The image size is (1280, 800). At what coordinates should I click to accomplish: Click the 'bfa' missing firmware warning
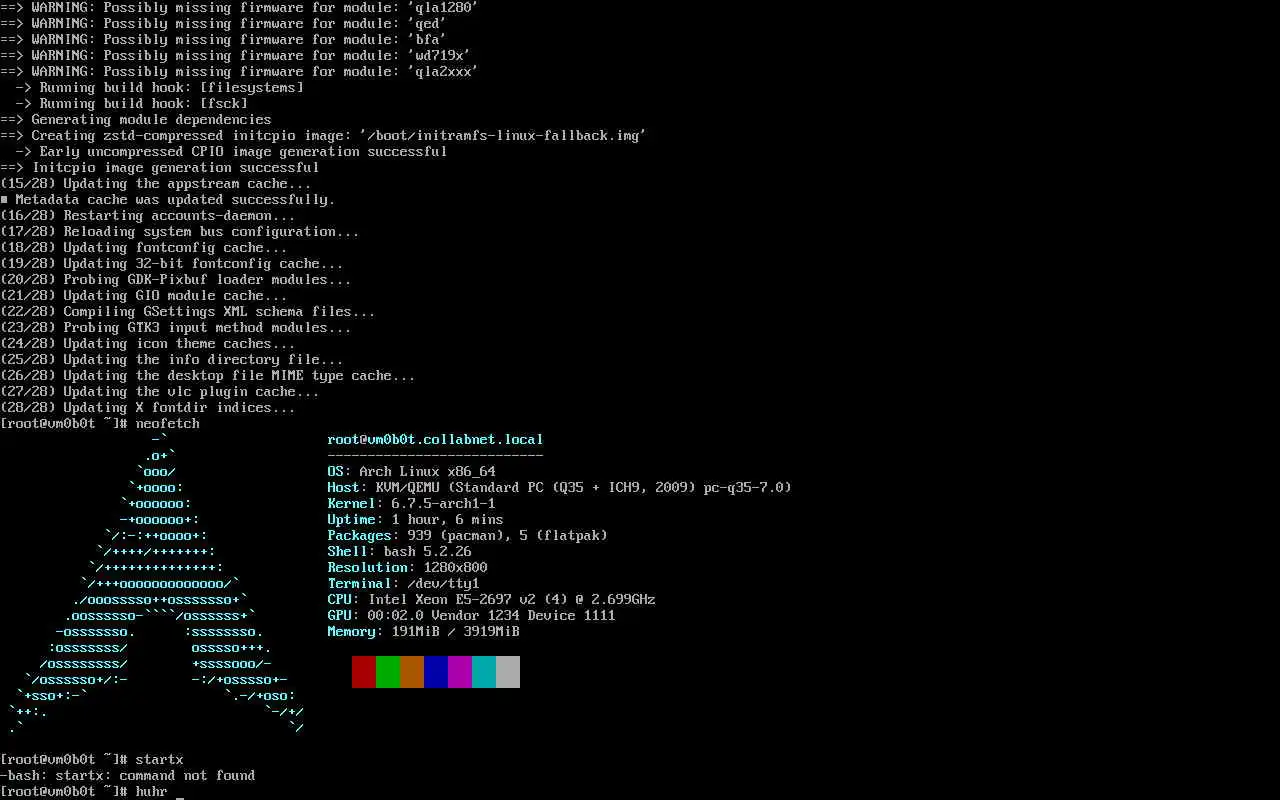coord(224,40)
